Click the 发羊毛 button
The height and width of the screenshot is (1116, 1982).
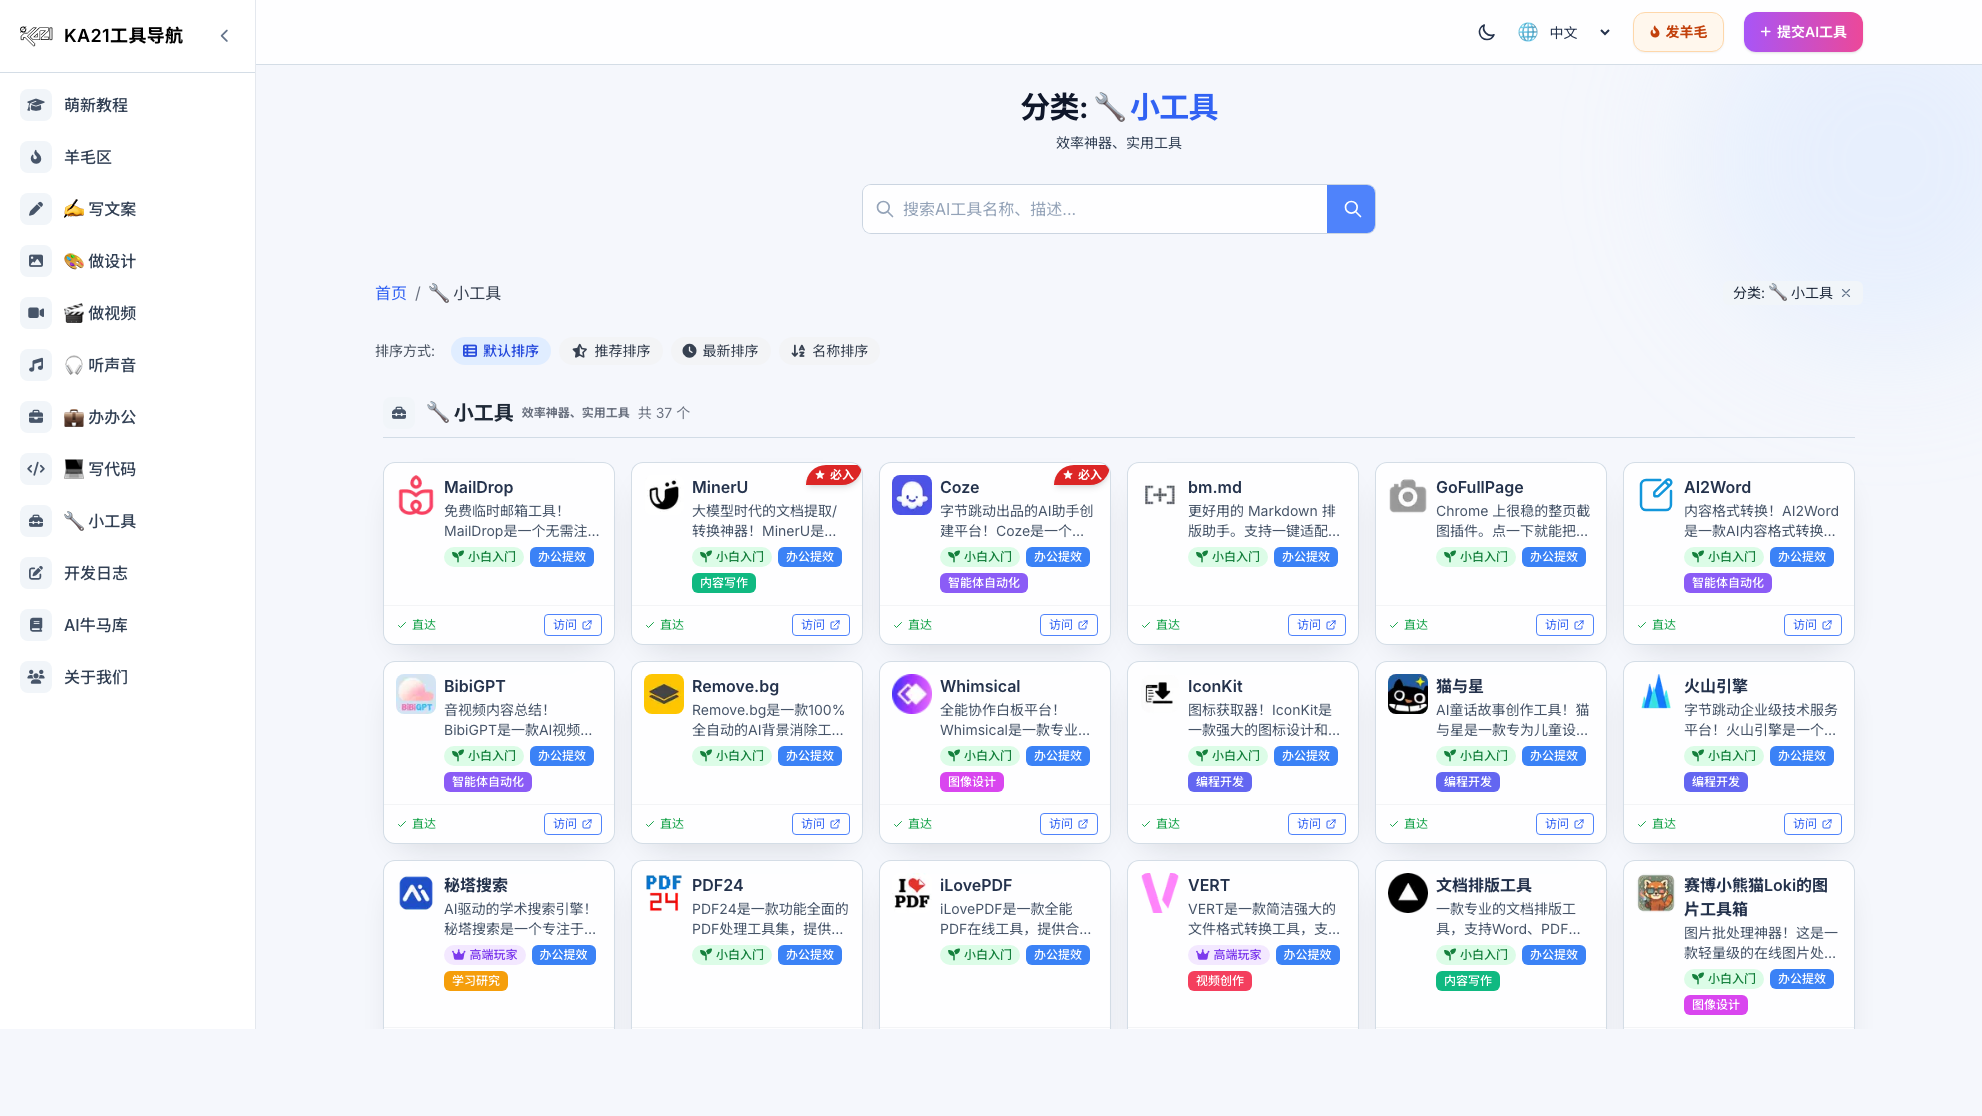1678,32
